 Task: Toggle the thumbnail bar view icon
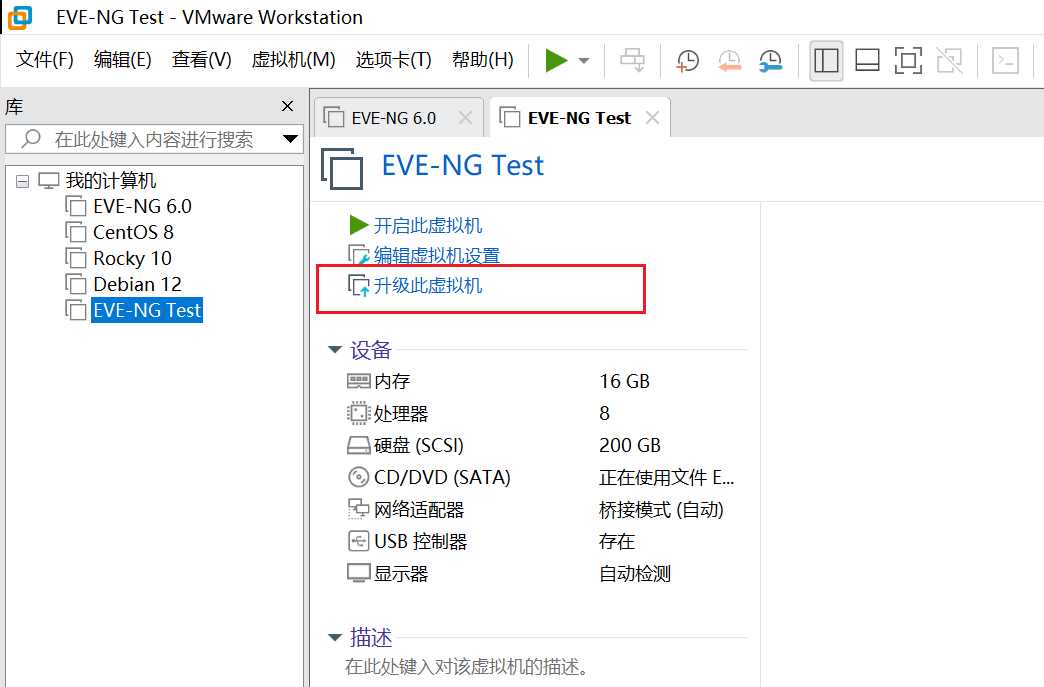point(868,61)
